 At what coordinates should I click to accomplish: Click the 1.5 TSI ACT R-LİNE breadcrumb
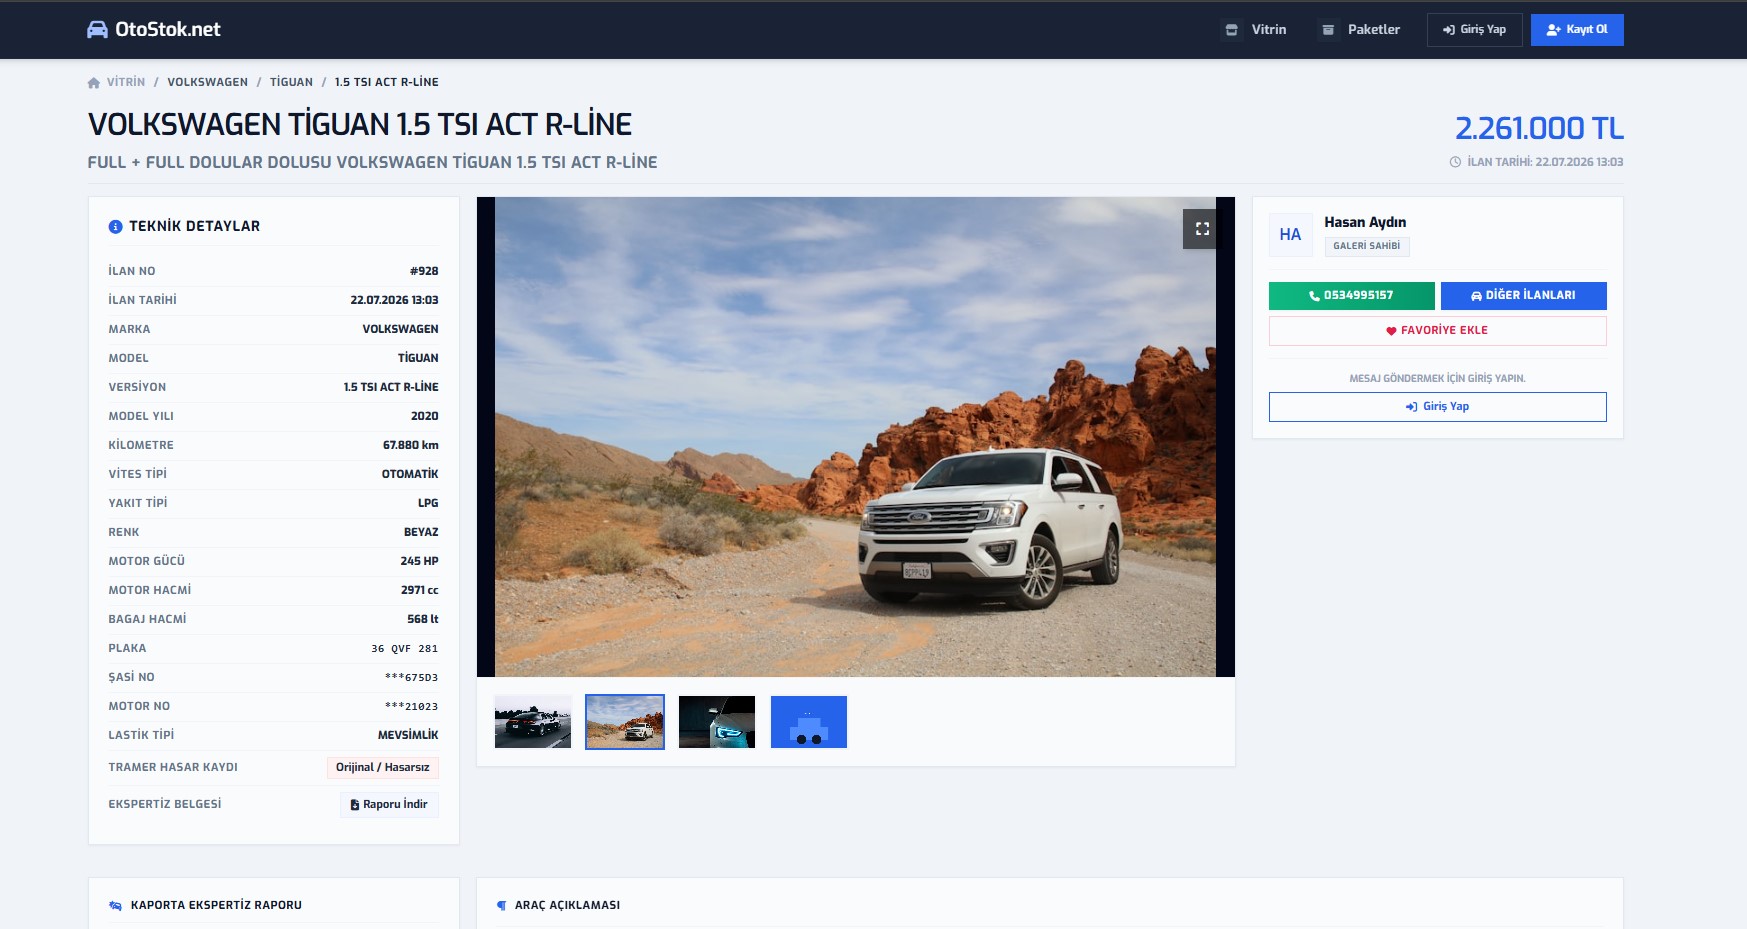click(x=386, y=82)
